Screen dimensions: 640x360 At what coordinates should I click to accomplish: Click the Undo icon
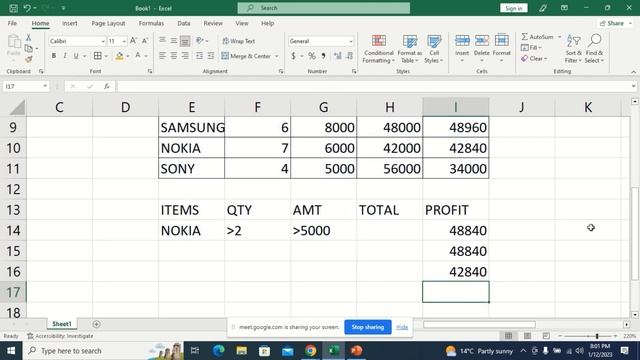point(27,8)
